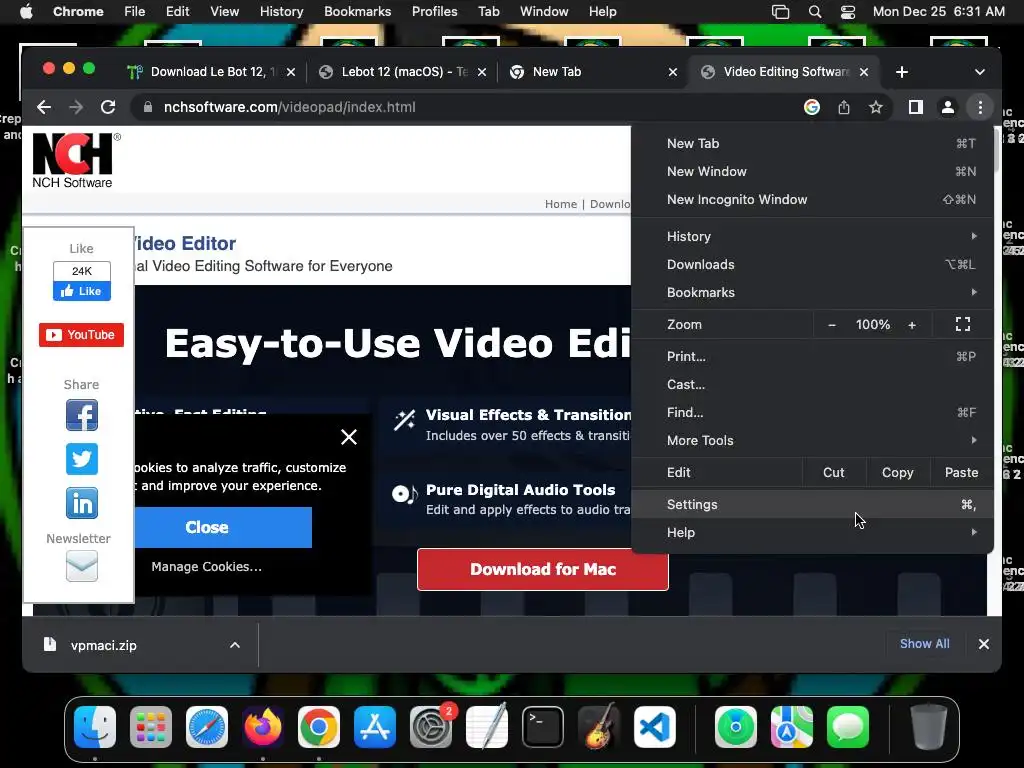The height and width of the screenshot is (768, 1024).
Task: Click the Facebook share icon
Action: point(82,415)
